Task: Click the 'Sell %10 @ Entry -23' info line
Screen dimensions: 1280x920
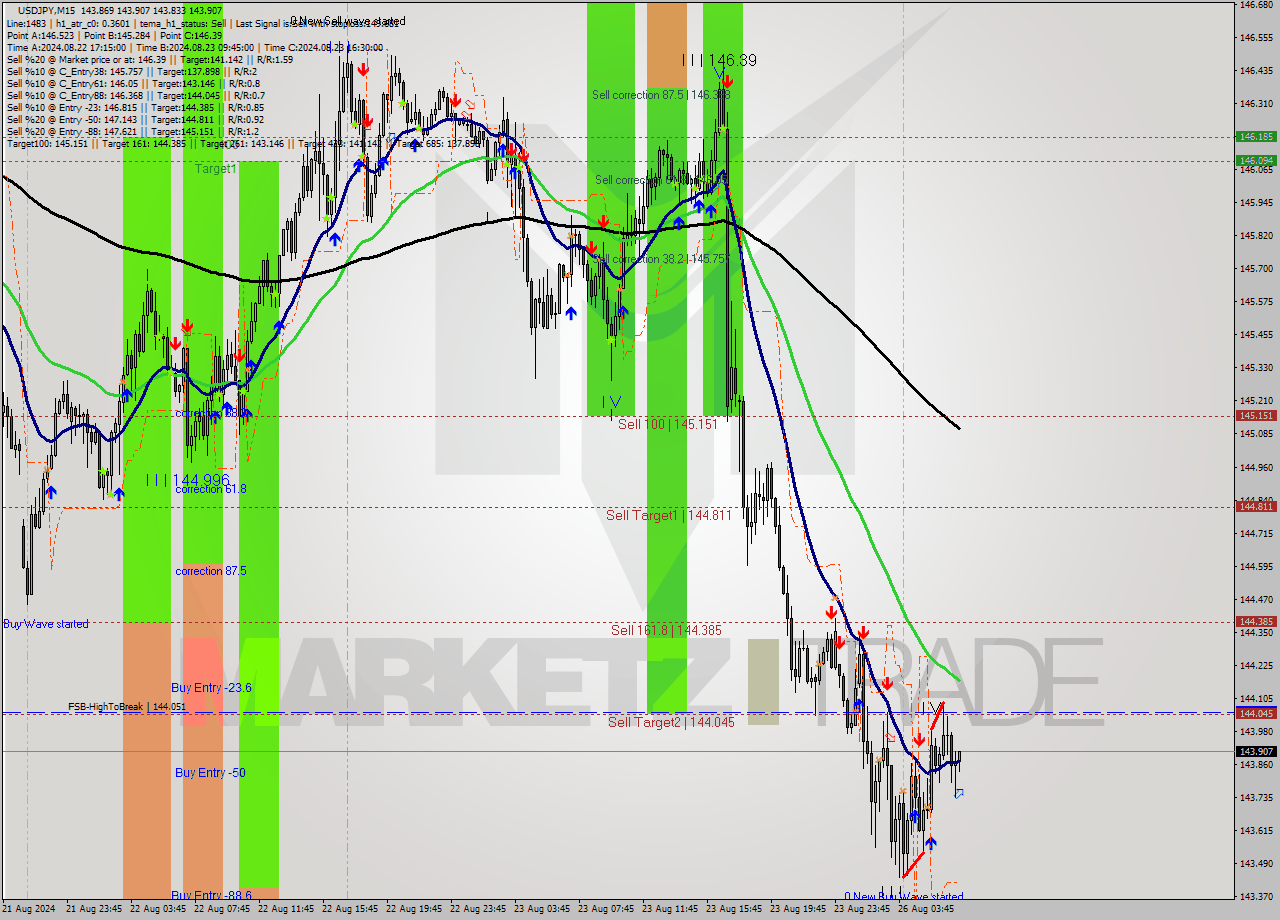Action: (135, 107)
